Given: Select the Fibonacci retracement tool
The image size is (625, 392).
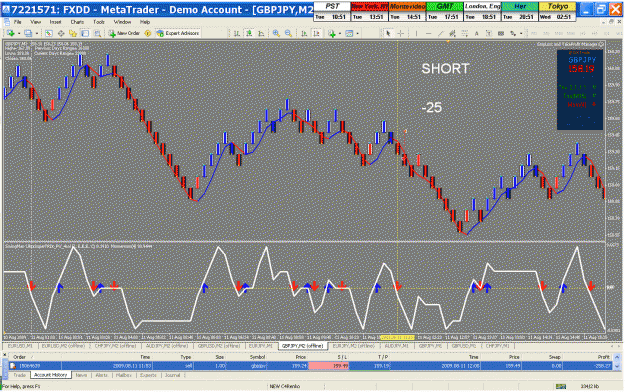Looking at the screenshot, I should pyautogui.click(x=465, y=33).
